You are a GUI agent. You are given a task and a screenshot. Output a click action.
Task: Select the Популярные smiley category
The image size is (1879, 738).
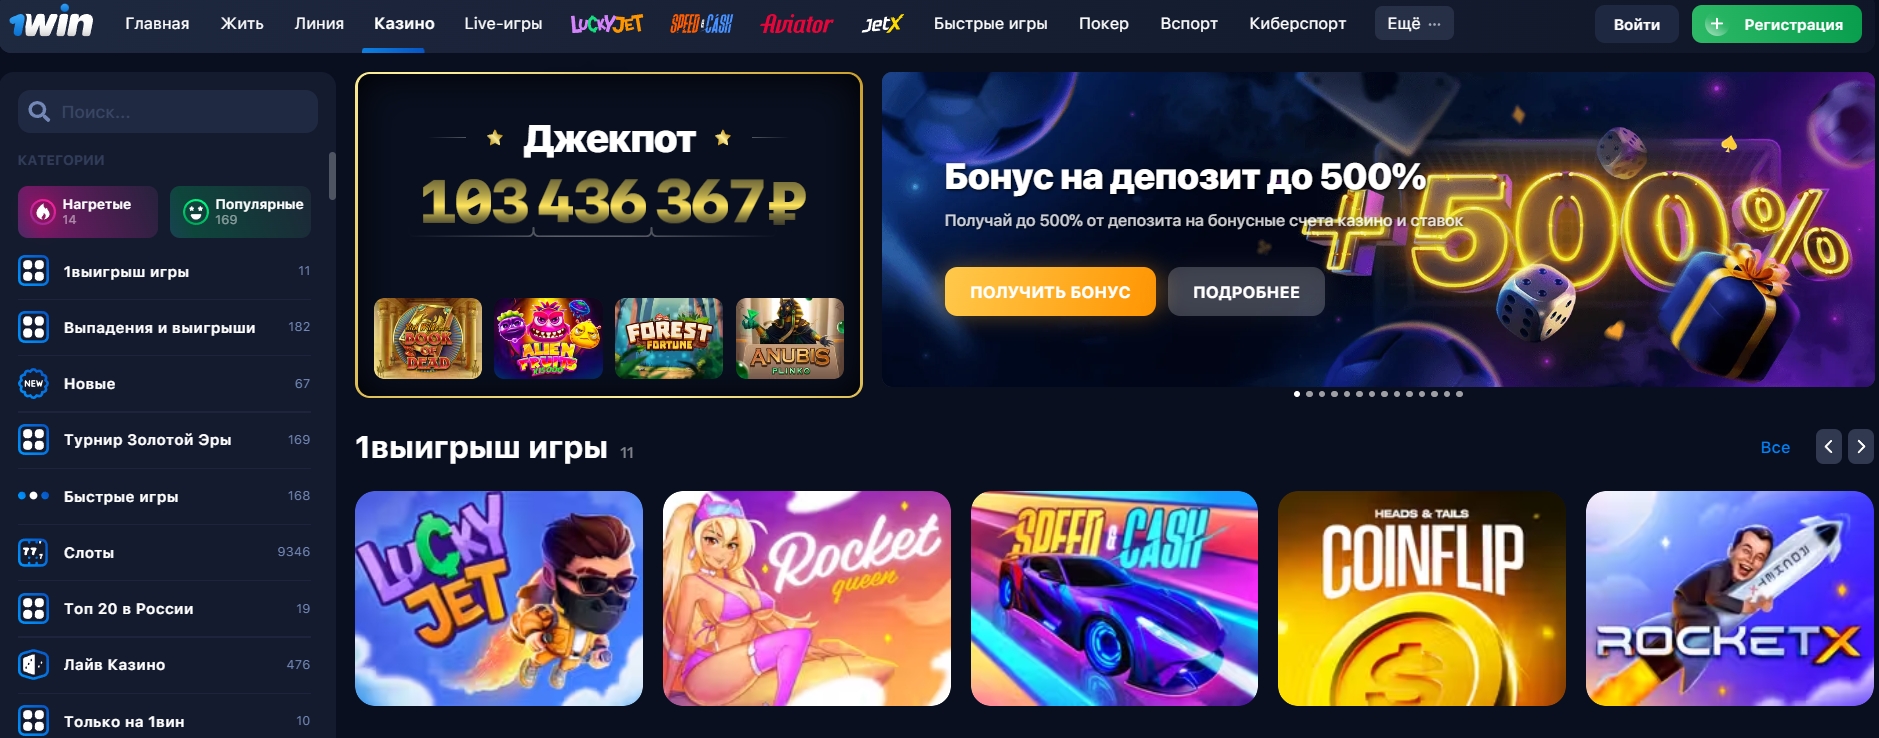[x=240, y=212]
